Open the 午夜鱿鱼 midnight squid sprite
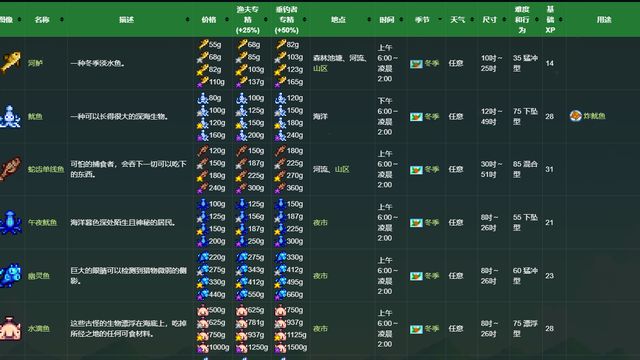 point(11,222)
